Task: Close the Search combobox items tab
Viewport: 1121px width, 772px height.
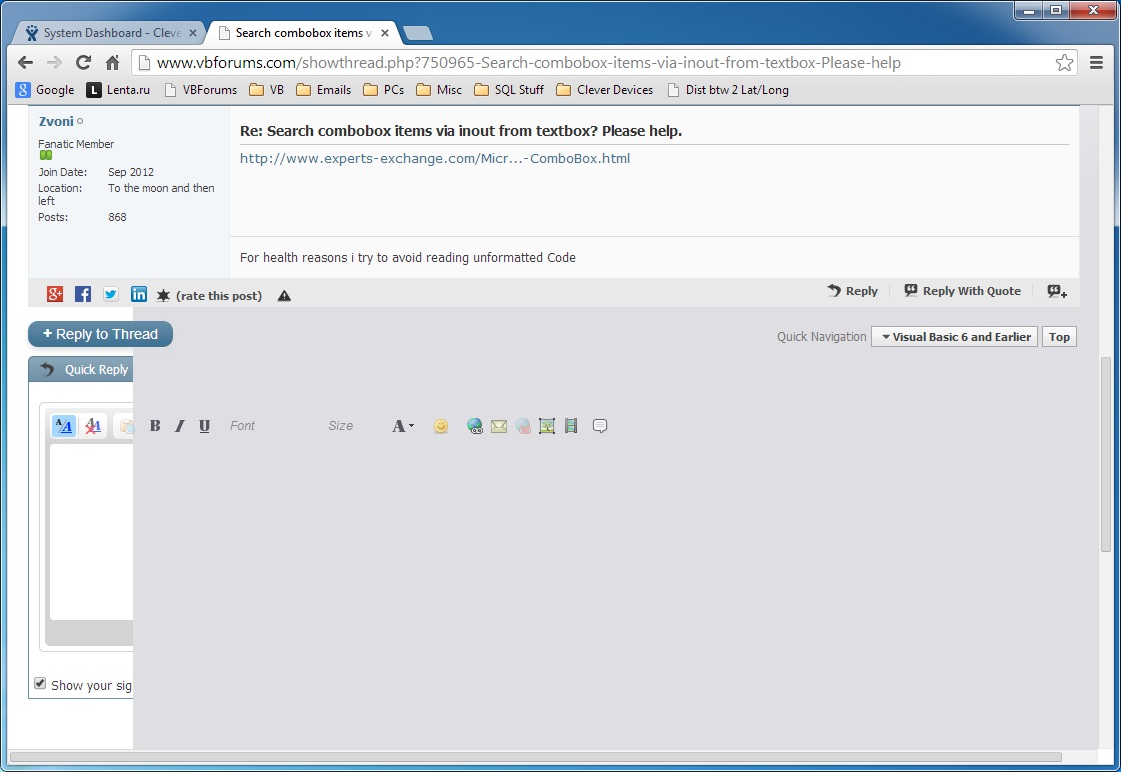Action: (385, 33)
